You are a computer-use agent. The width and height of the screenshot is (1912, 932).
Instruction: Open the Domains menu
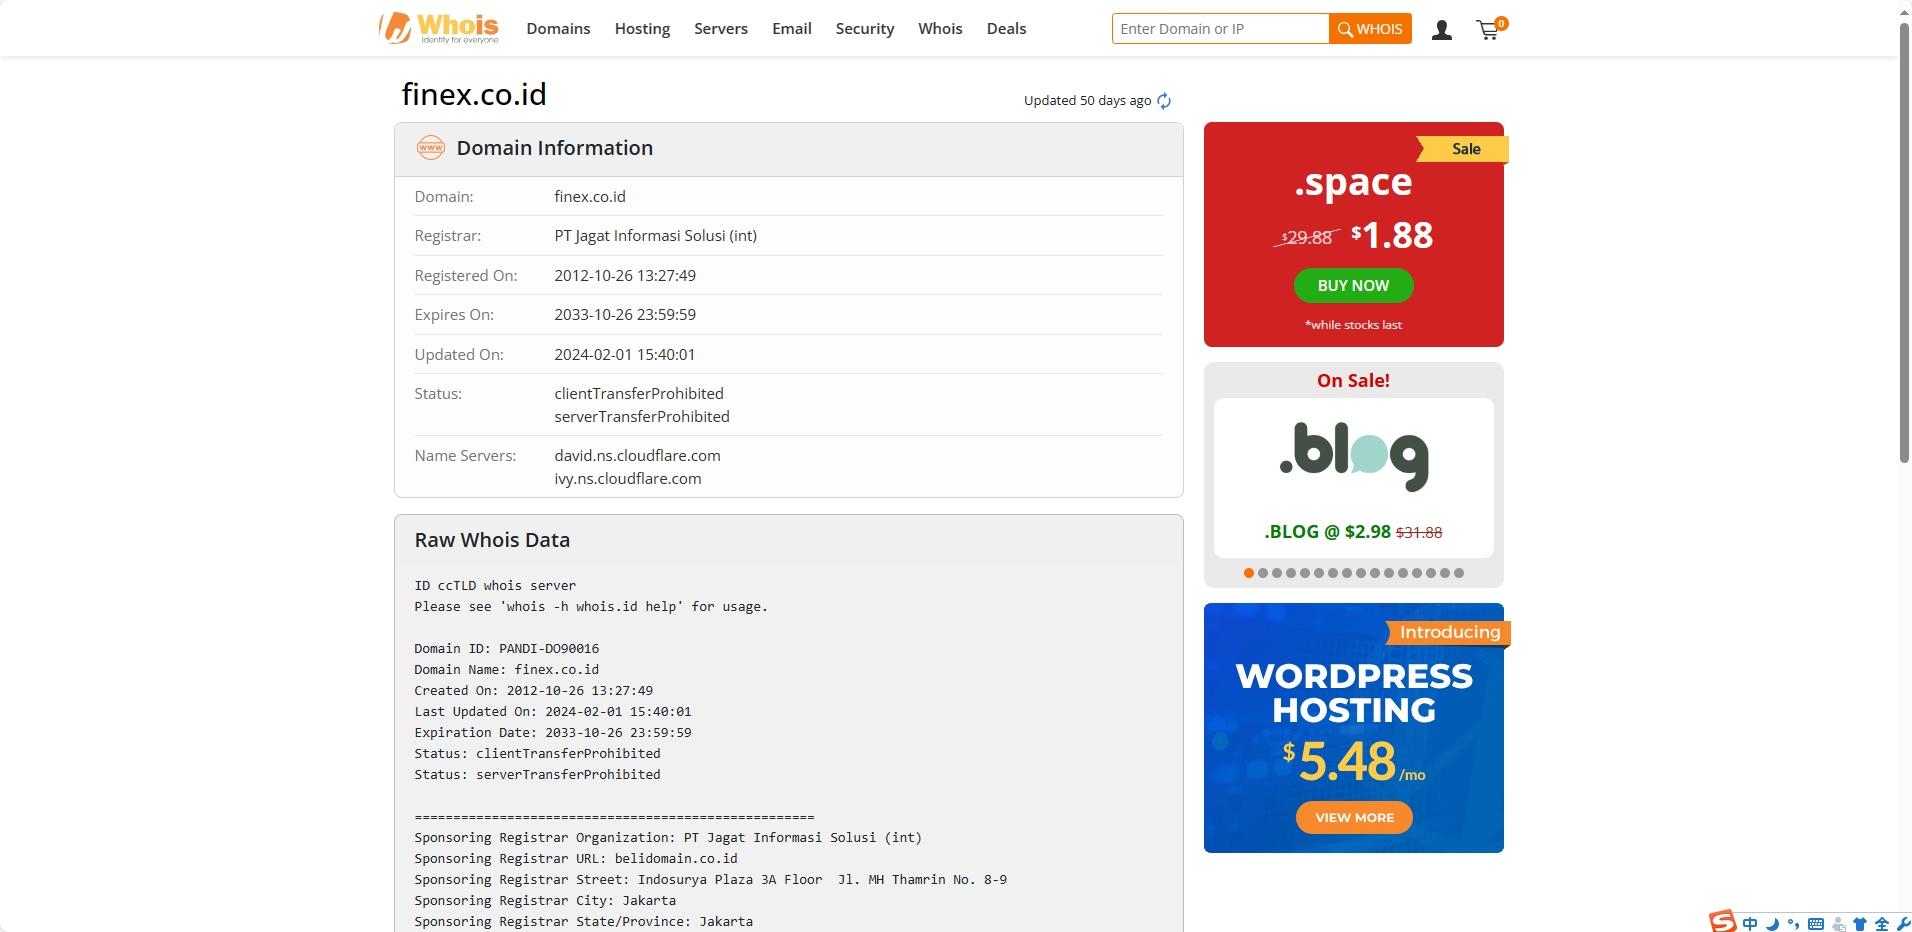tap(558, 29)
